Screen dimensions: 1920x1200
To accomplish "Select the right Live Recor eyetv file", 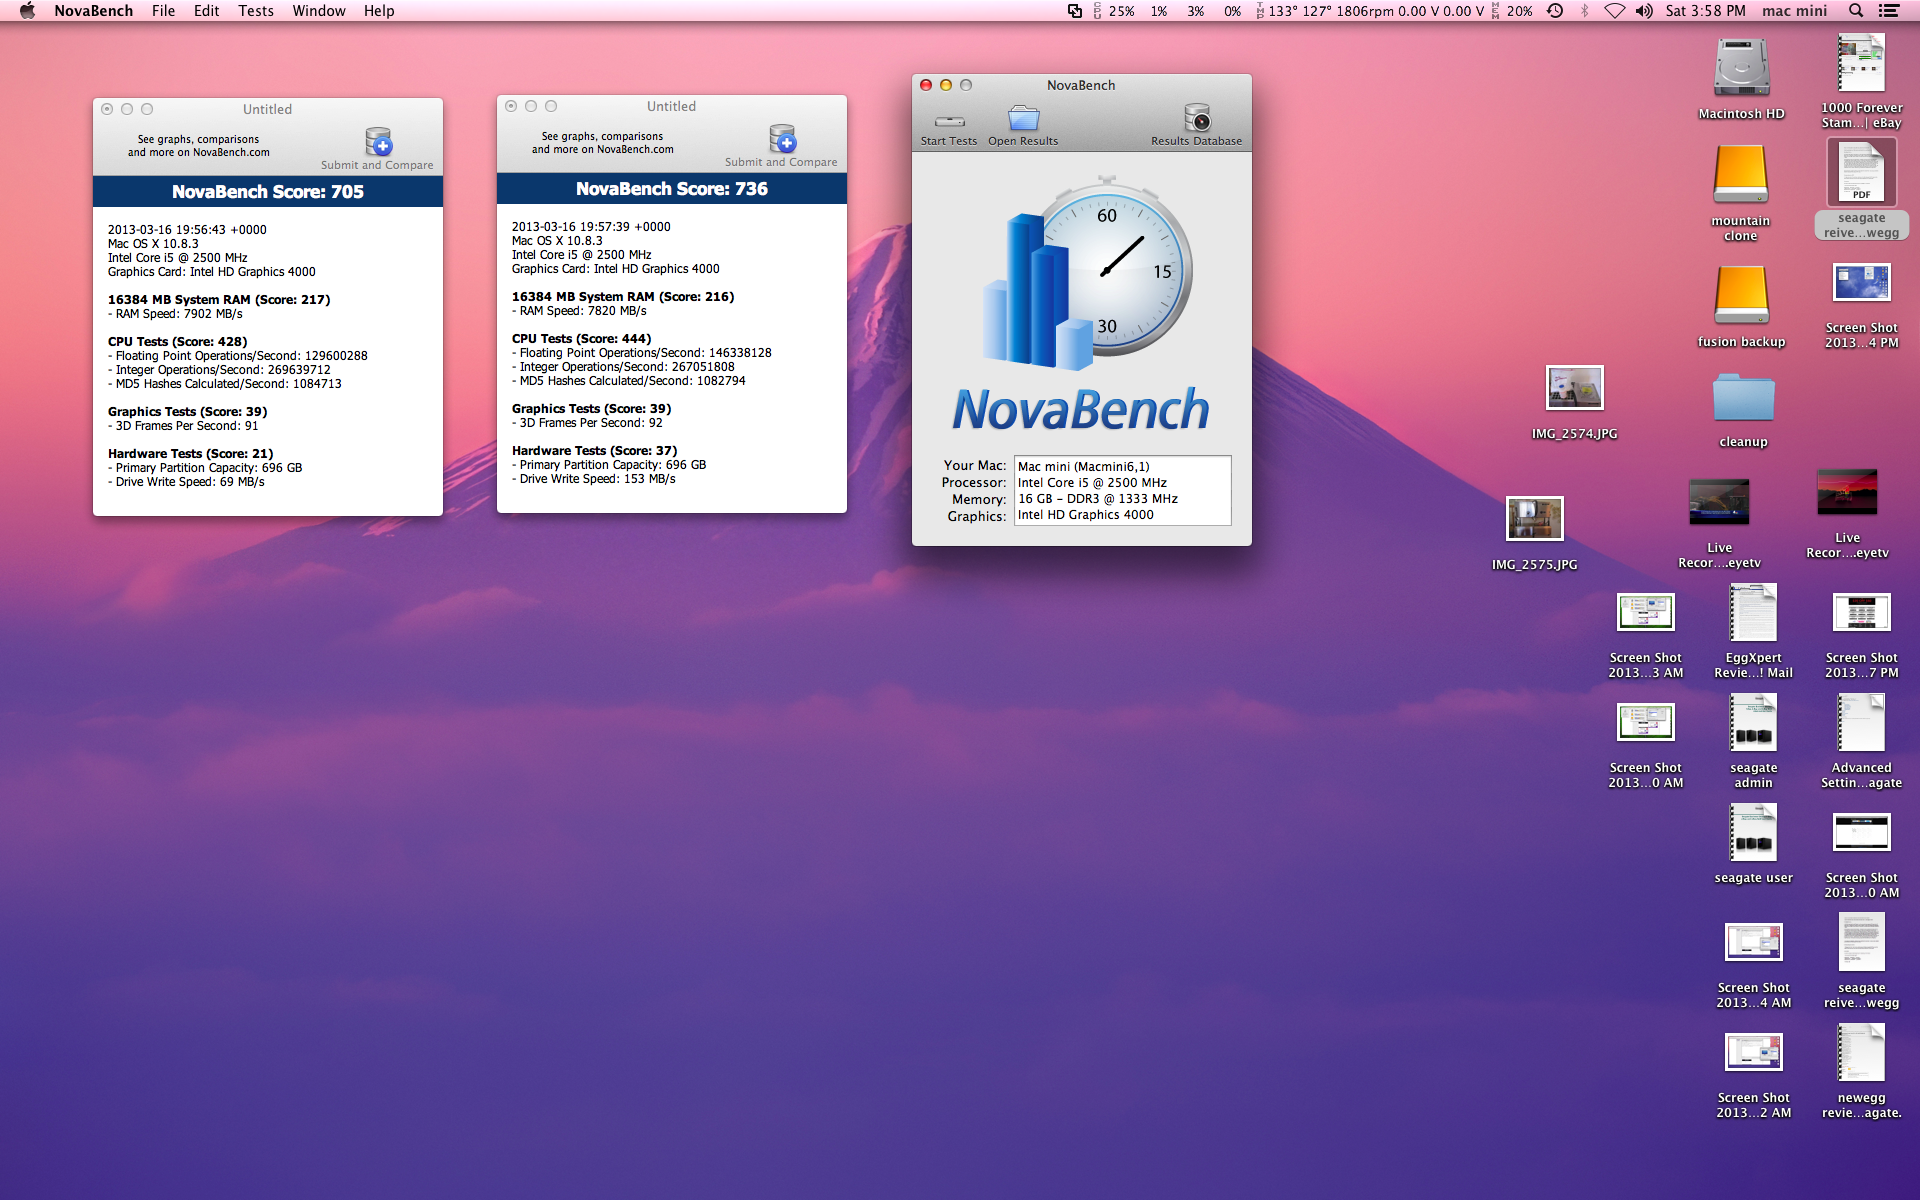I will pyautogui.click(x=1847, y=492).
